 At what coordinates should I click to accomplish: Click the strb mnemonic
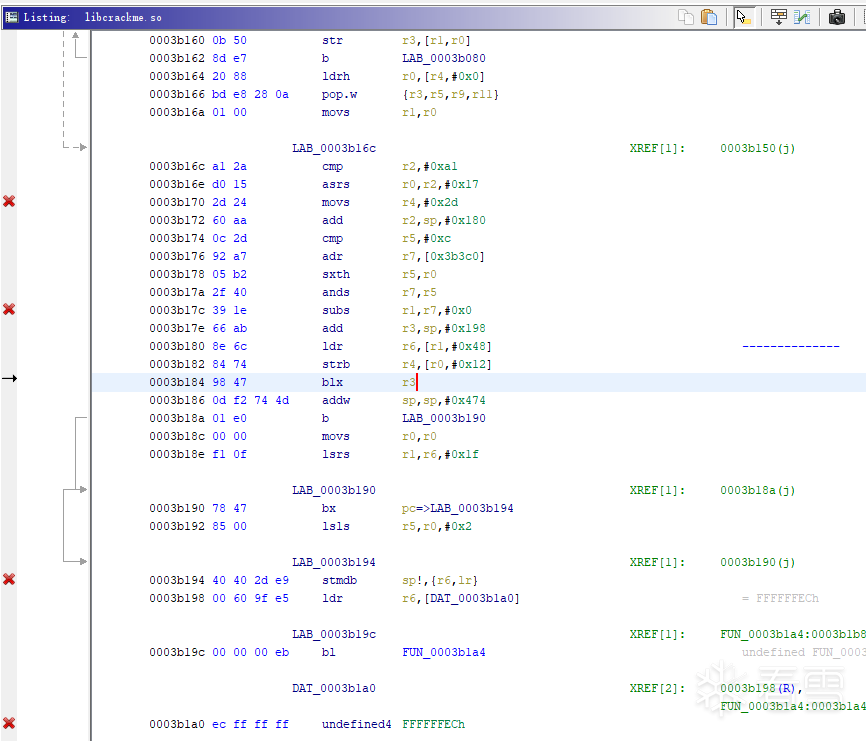336,364
